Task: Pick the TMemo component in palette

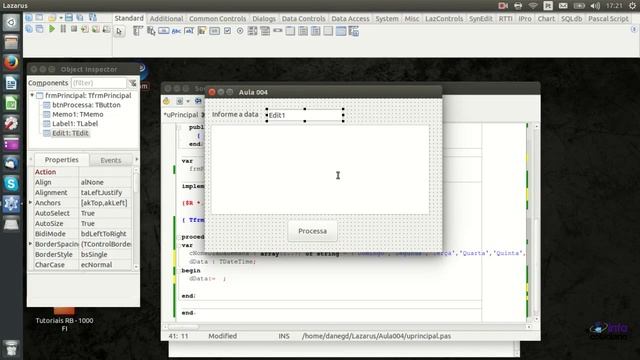Action: pos(202,31)
